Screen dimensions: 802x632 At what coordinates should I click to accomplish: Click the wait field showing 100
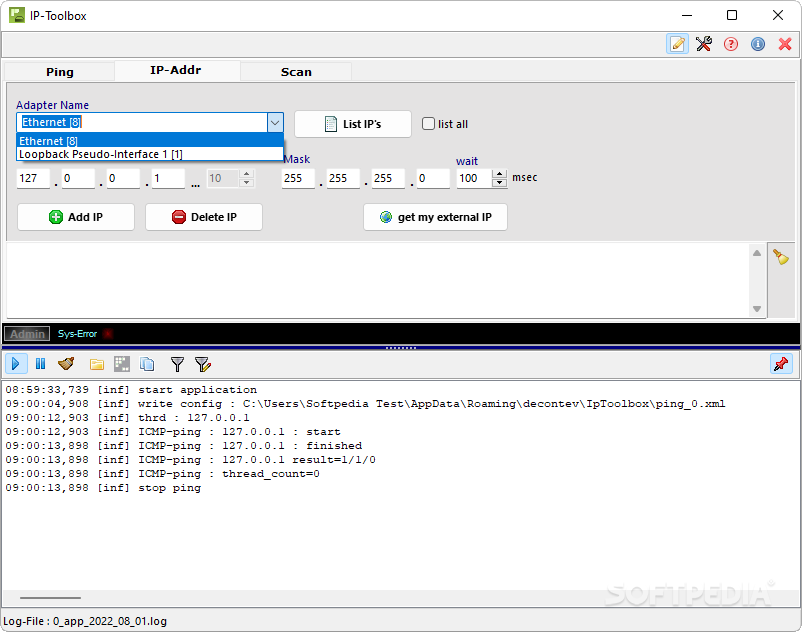click(474, 178)
